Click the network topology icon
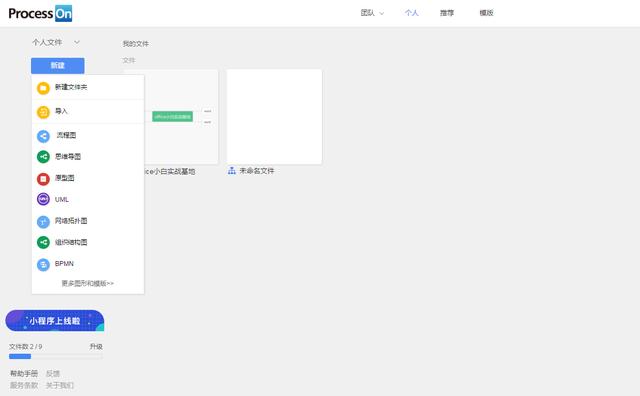The height and width of the screenshot is (396, 640). [43, 221]
